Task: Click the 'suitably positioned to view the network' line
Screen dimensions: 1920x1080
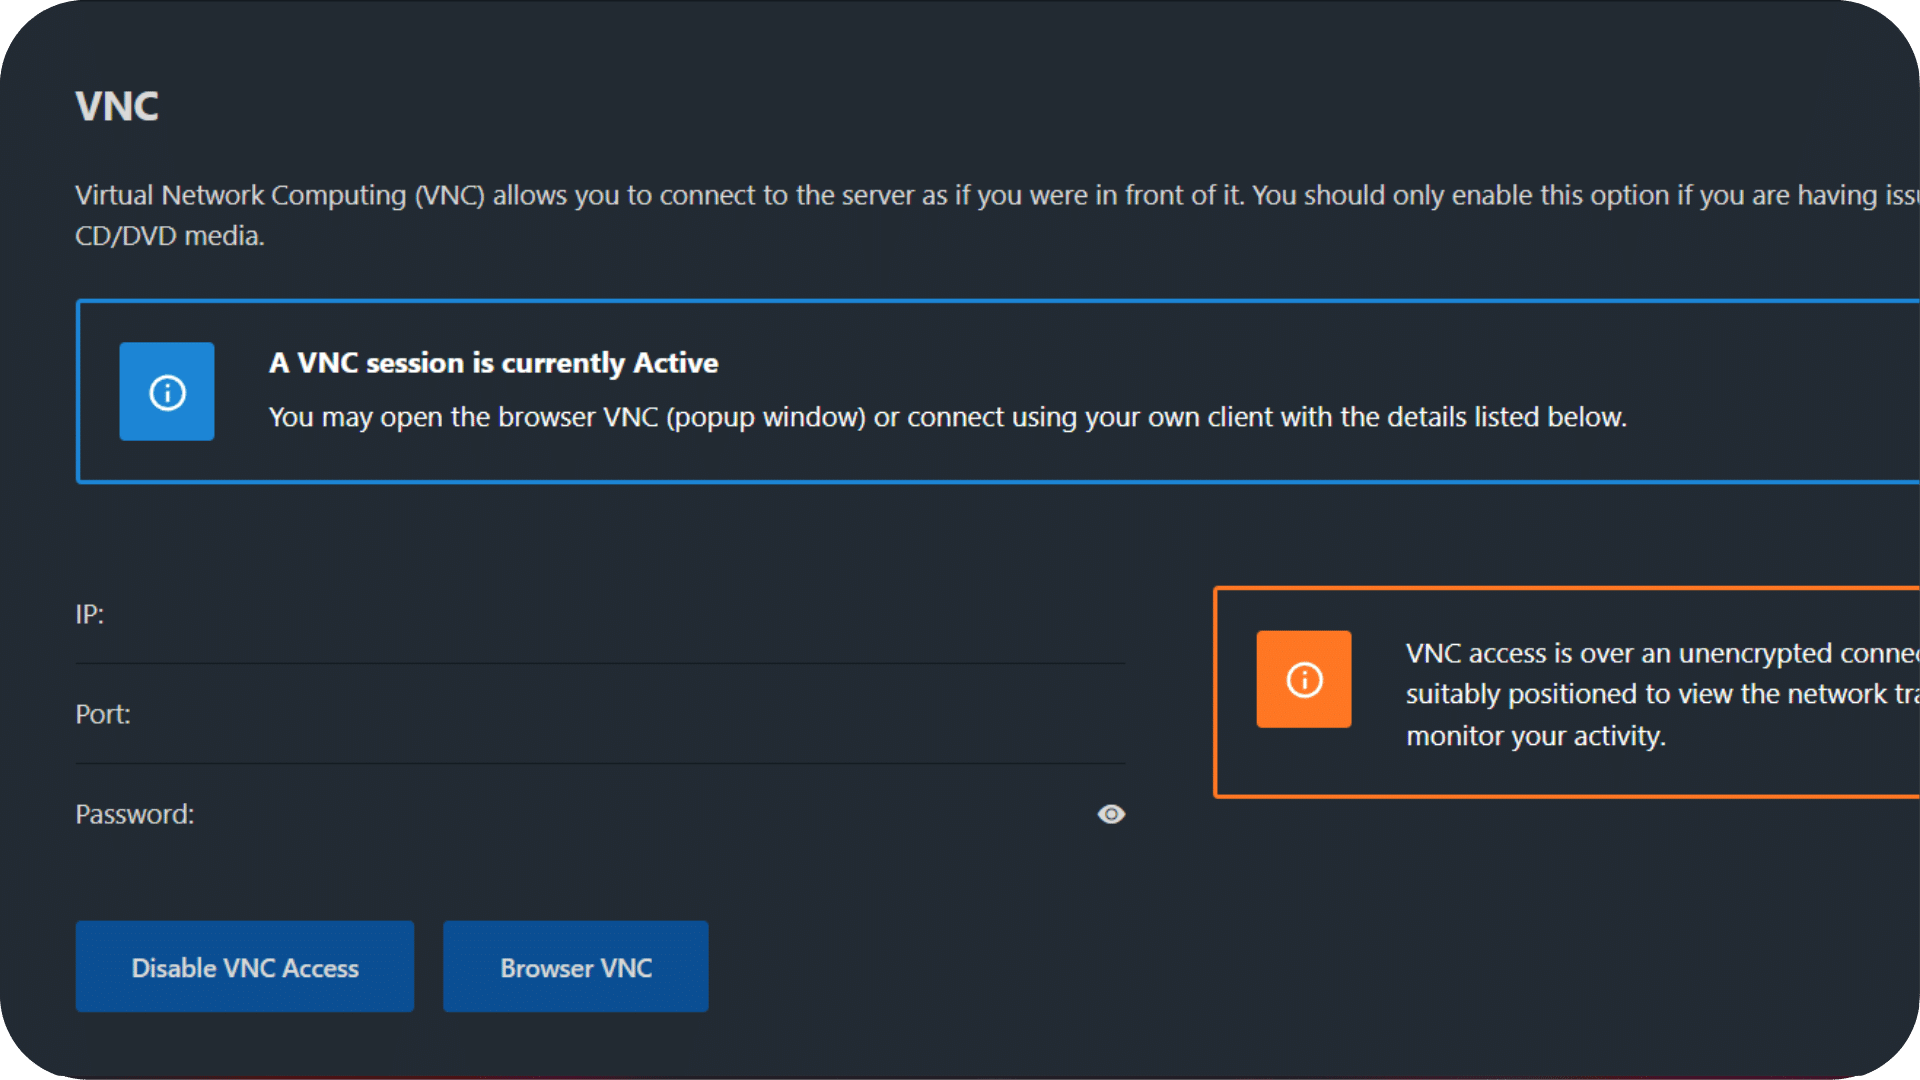Action: (x=1660, y=694)
